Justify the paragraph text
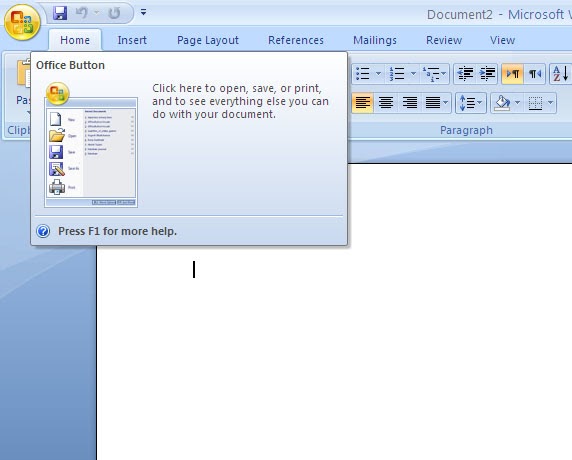Screen dimensions: 572x460 pyautogui.click(x=433, y=103)
